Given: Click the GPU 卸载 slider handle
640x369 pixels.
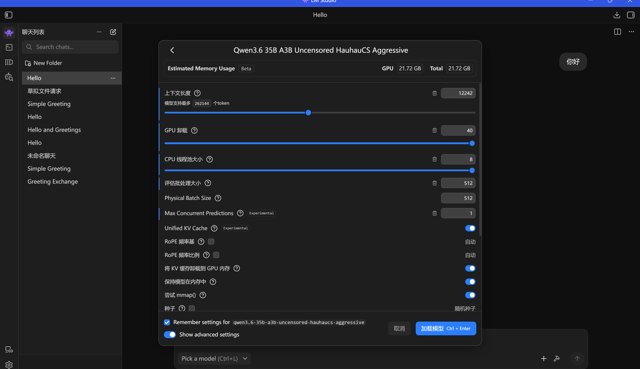Looking at the screenshot, I should click(472, 143).
